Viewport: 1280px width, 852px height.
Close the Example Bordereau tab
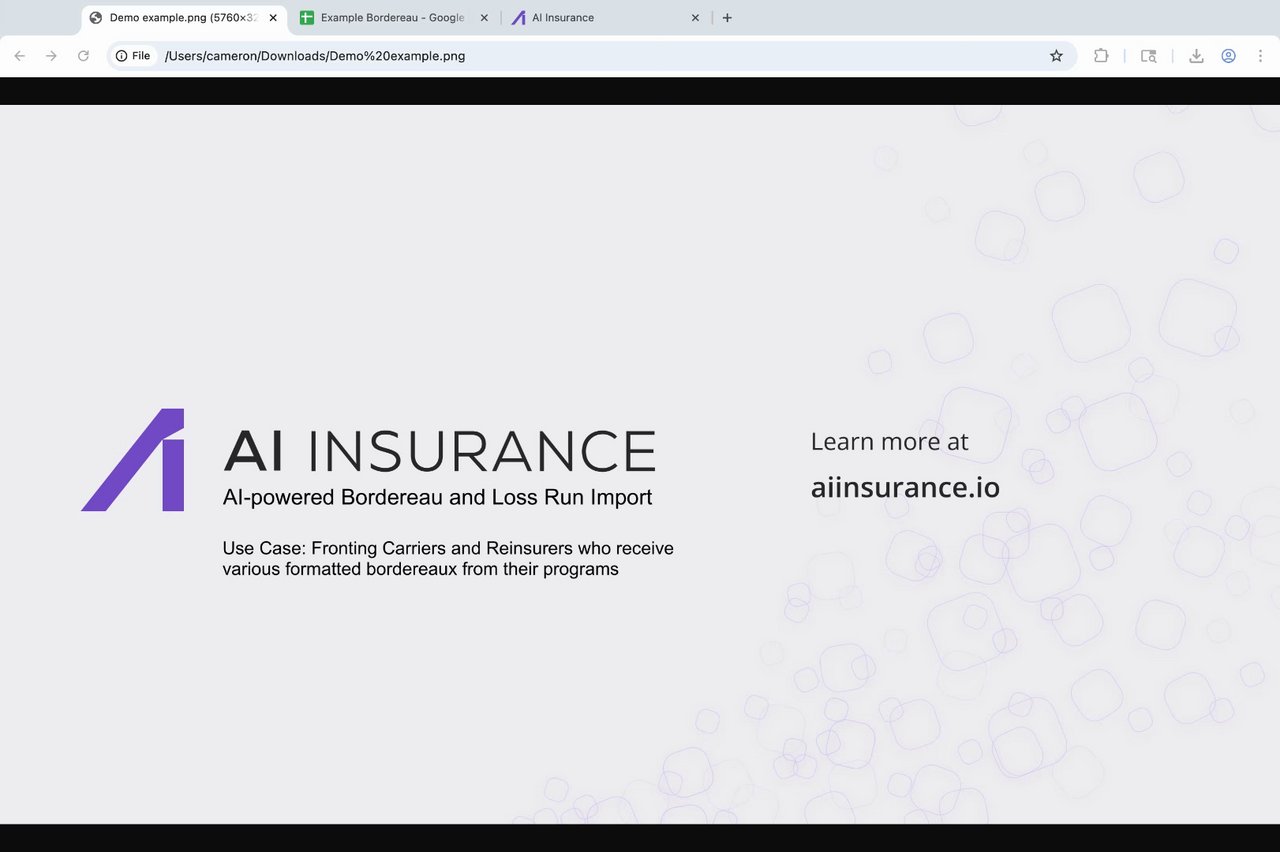coord(484,18)
